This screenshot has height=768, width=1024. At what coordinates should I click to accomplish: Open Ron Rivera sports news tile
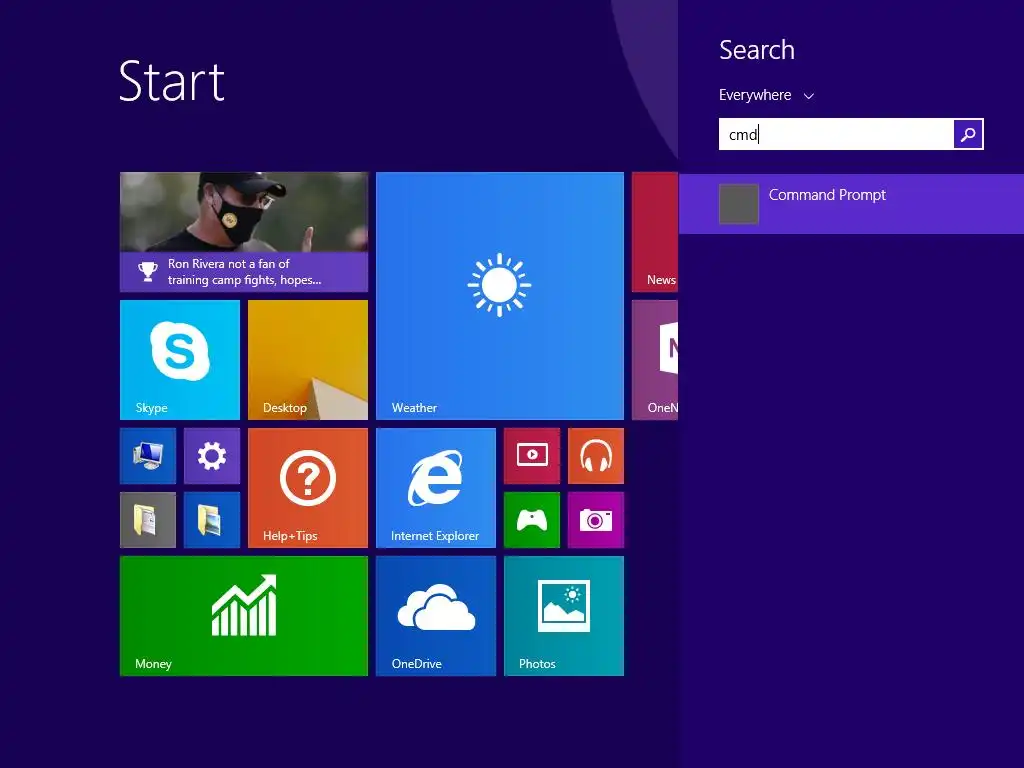tap(244, 232)
